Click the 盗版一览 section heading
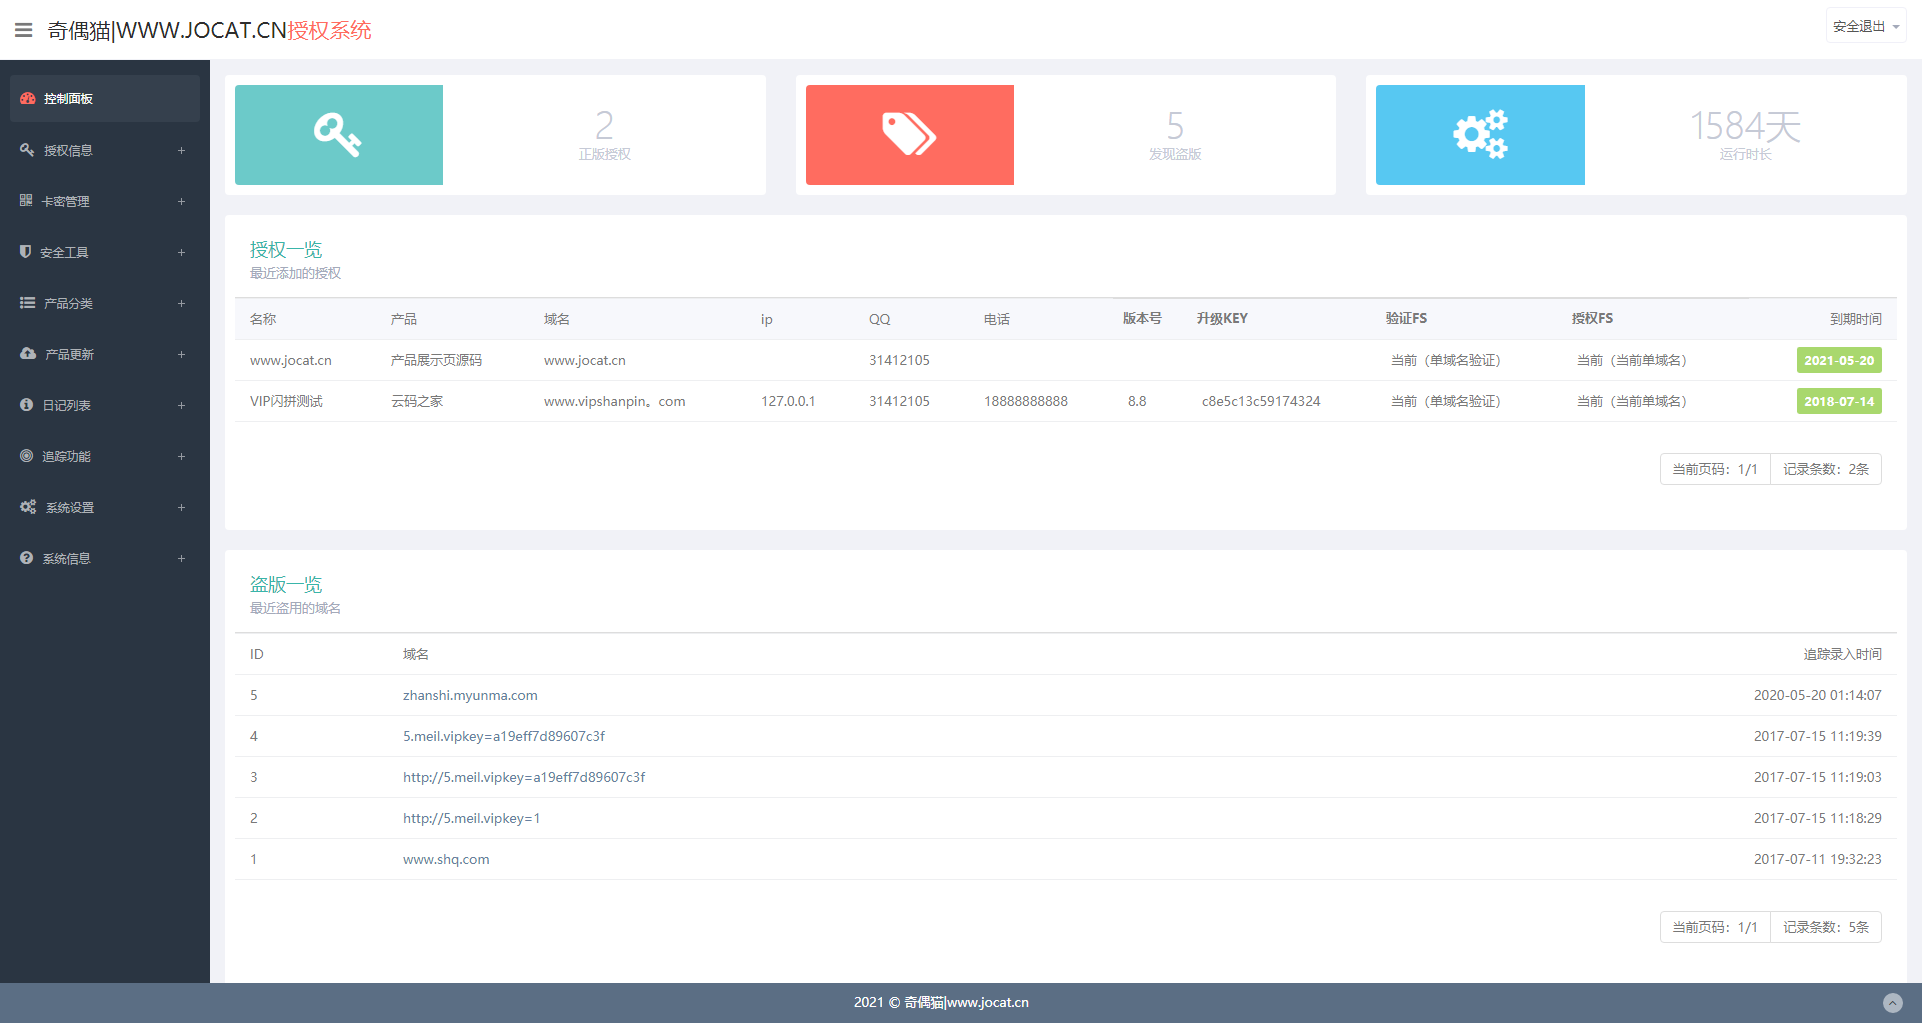1922x1023 pixels. (x=286, y=584)
